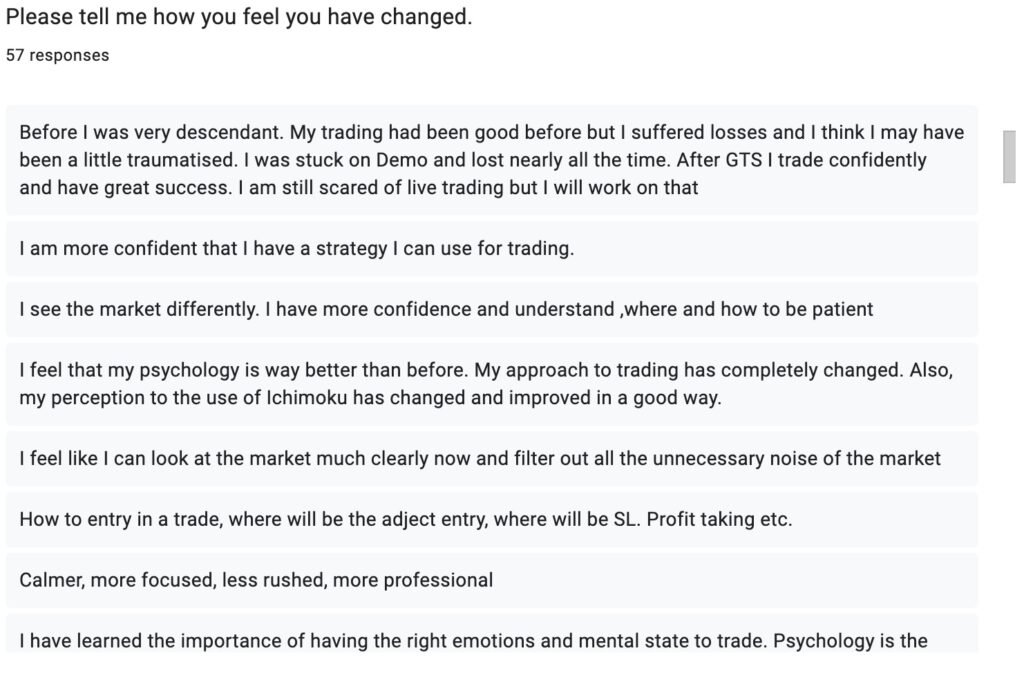Image resolution: width=1024 pixels, height=673 pixels.
Task: Click the '57 responses' count label
Action: (57, 55)
